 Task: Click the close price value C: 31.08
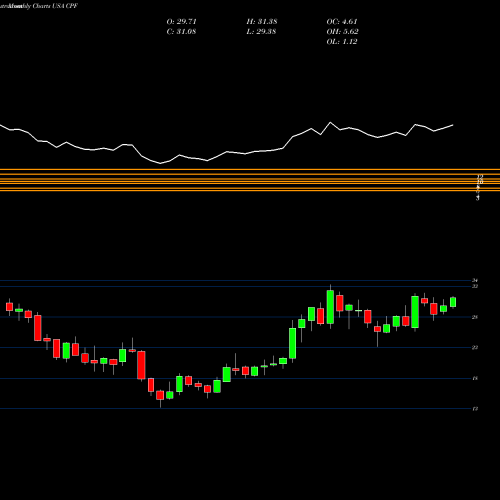click(x=181, y=32)
